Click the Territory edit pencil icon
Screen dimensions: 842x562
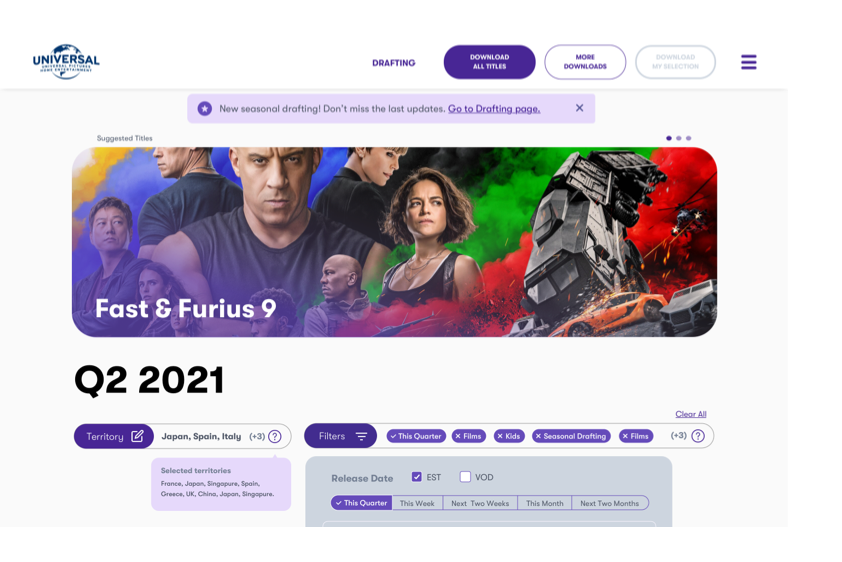click(x=137, y=436)
